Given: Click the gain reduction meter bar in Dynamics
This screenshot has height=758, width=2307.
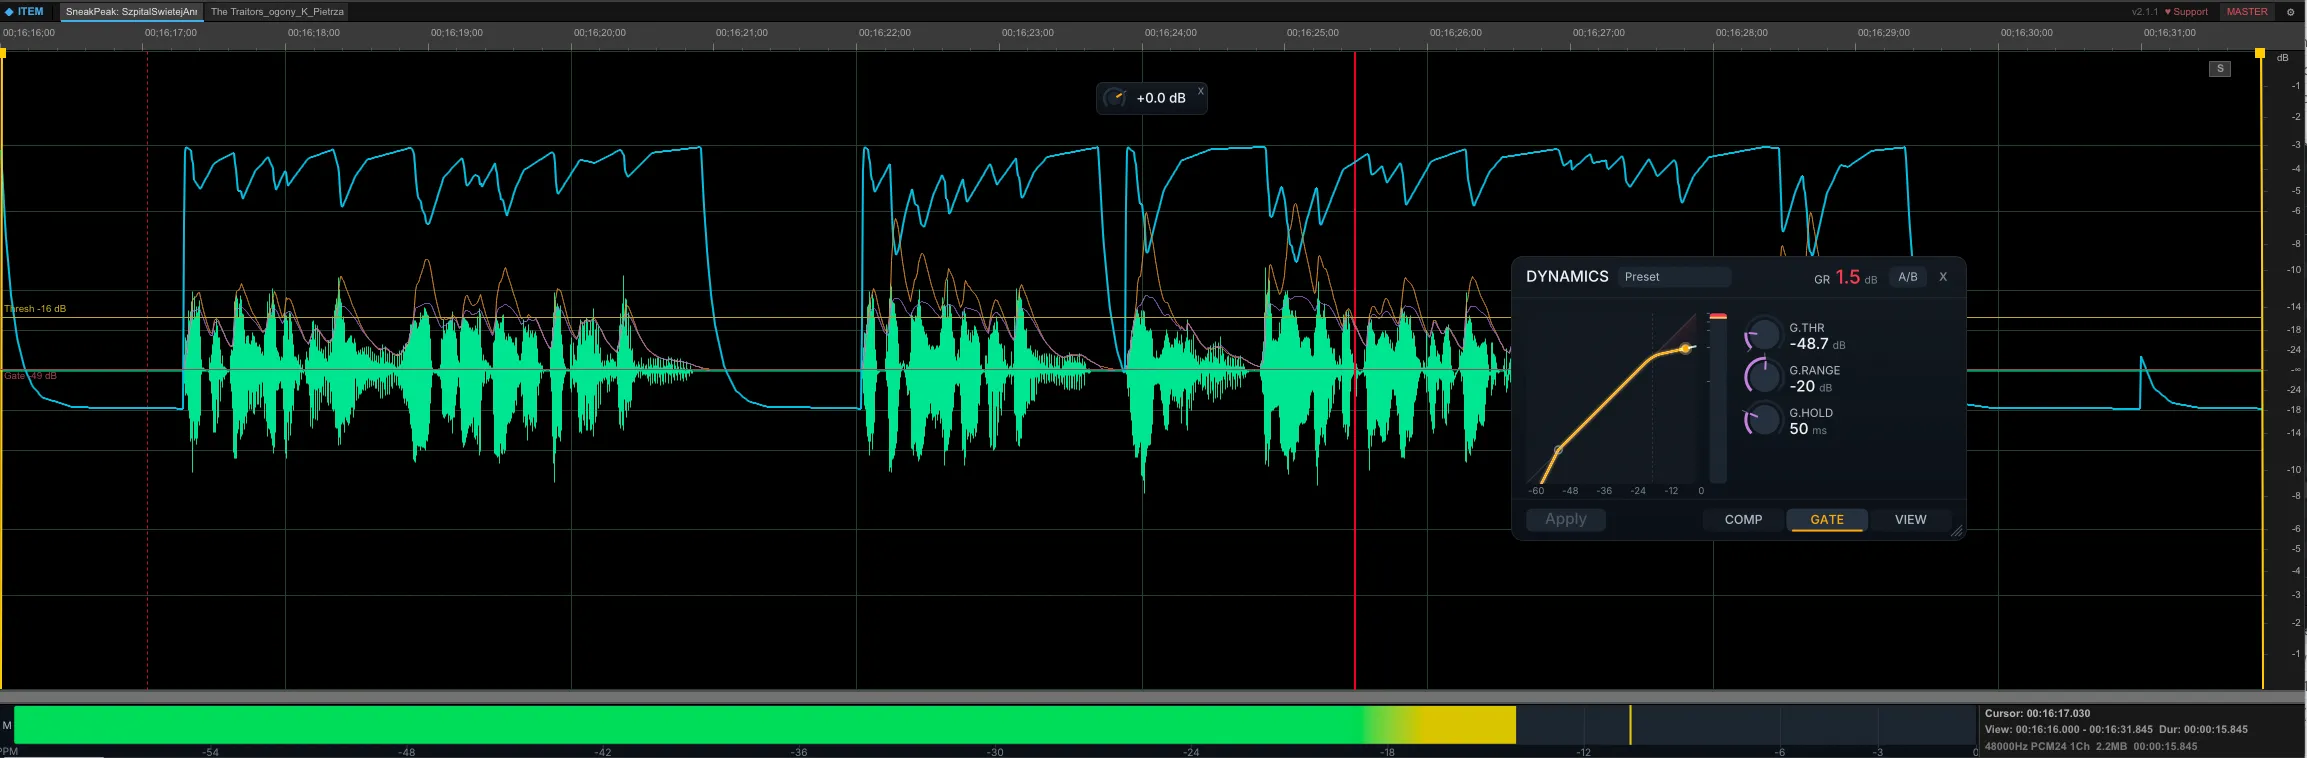Looking at the screenshot, I should coord(1718,398).
